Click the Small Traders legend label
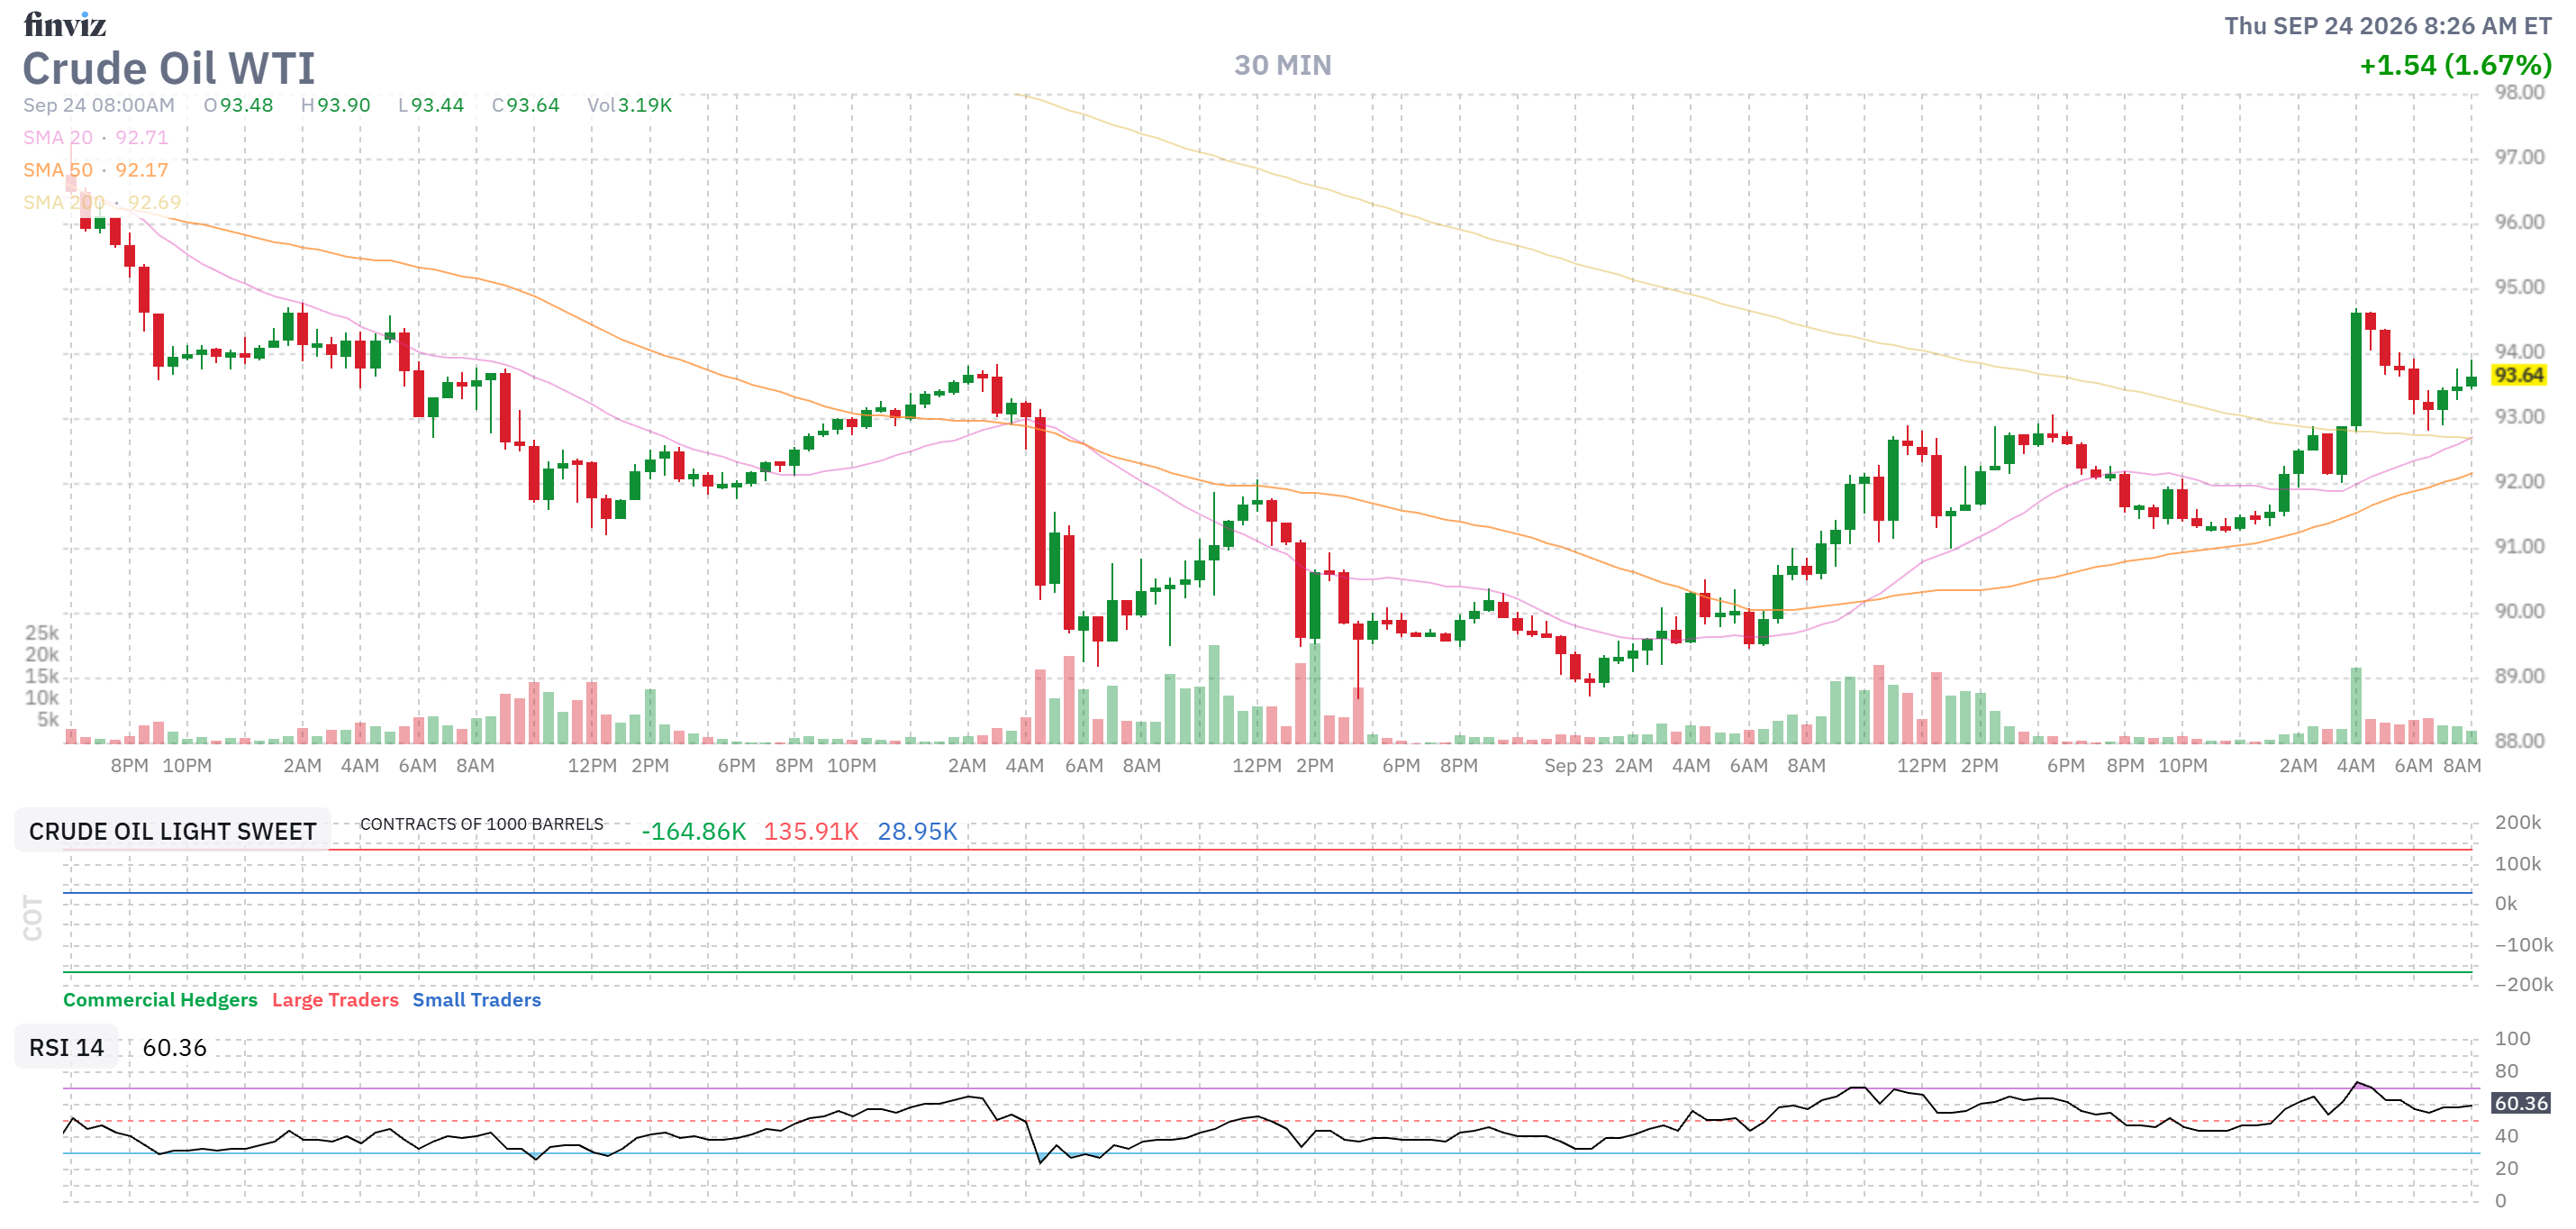Viewport: 2576px width, 1229px height. [x=476, y=1000]
